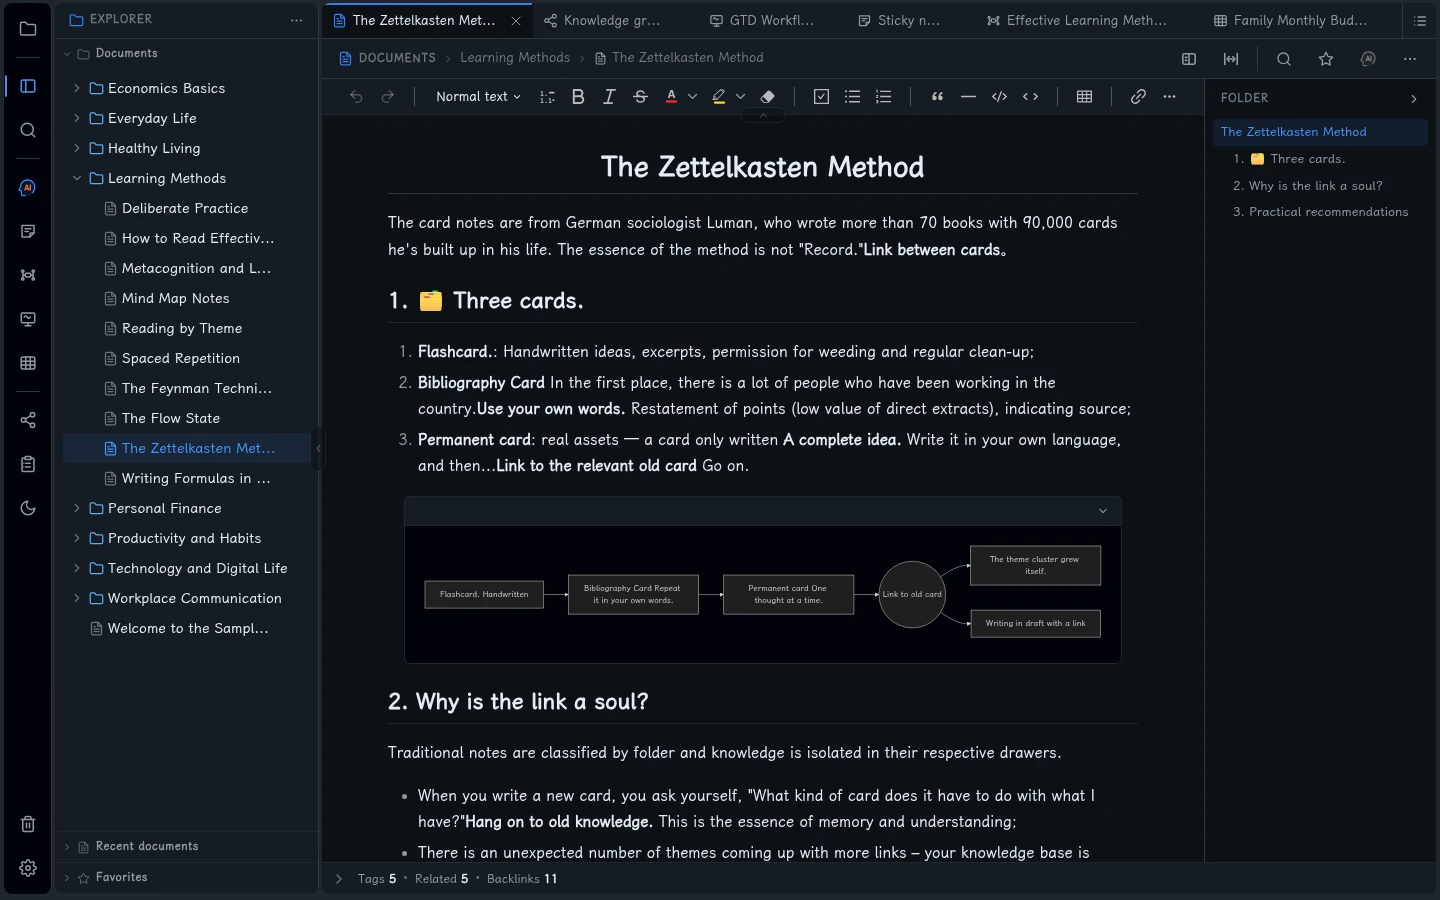The width and height of the screenshot is (1440, 900).
Task: Add this document to favorites with the star
Action: click(1326, 59)
